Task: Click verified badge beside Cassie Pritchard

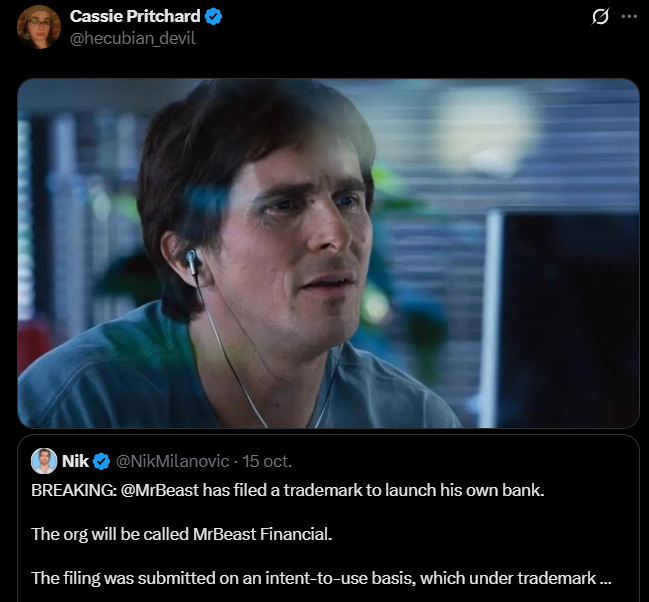Action: click(x=214, y=17)
